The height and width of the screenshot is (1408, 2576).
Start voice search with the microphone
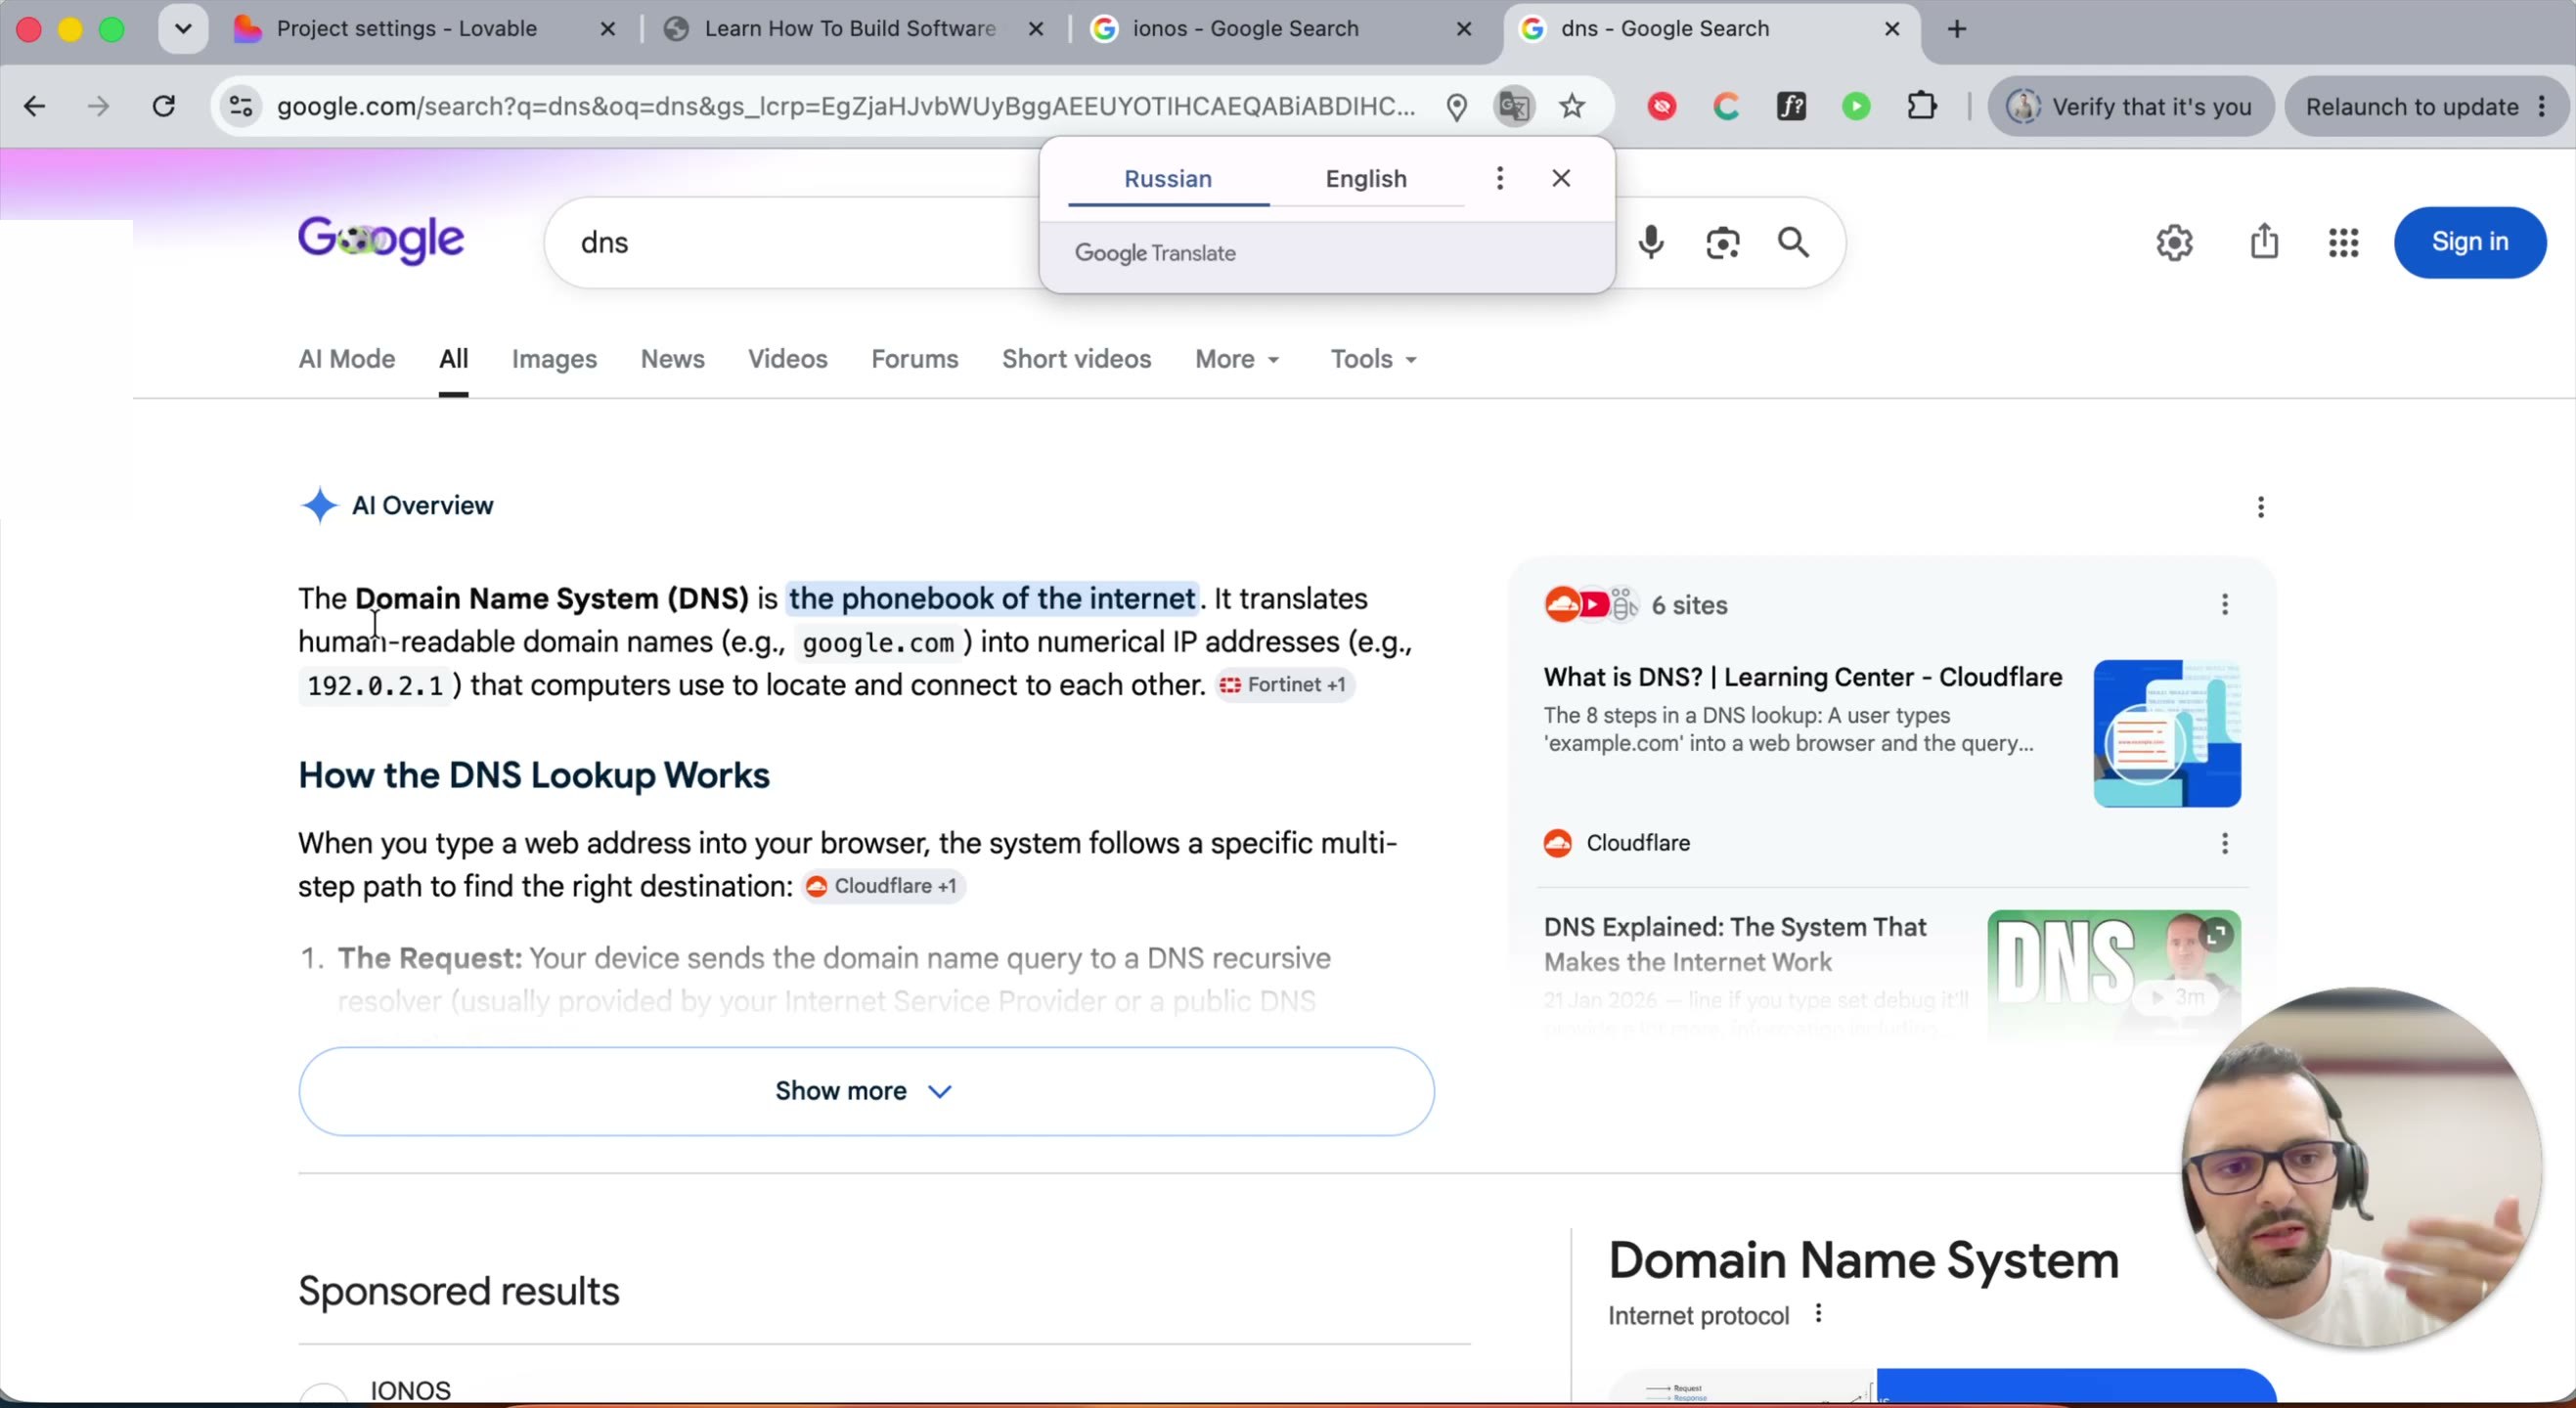point(1651,242)
